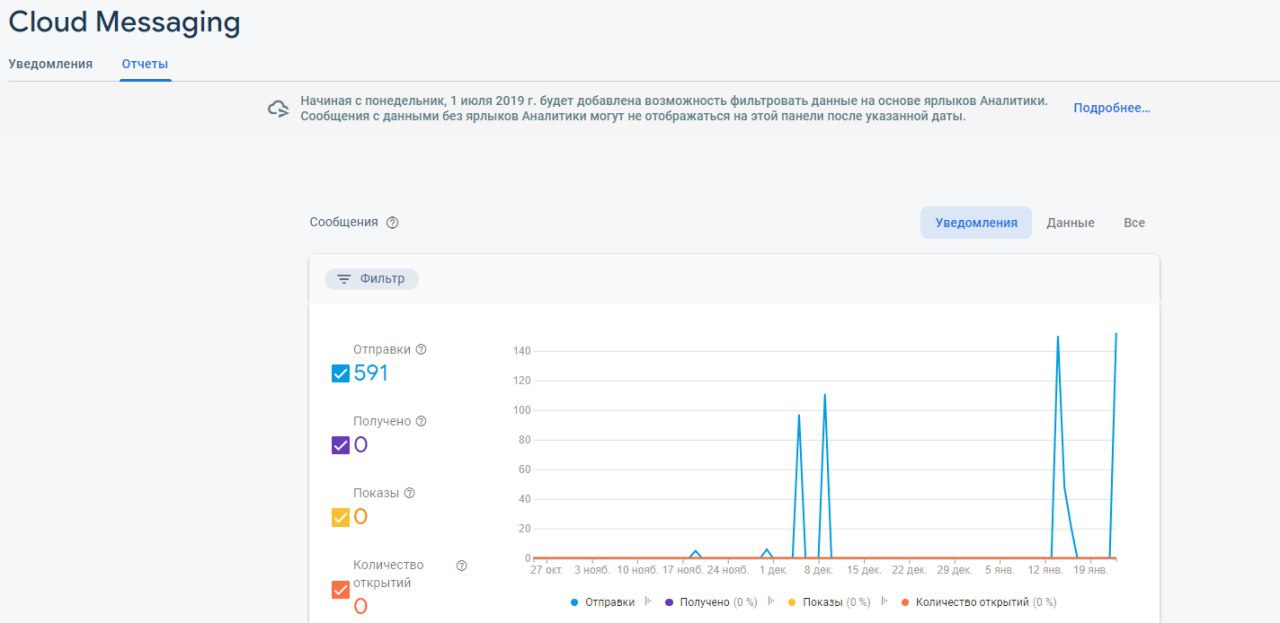1280x623 pixels.
Task: Open the Фильтр chip
Action: pos(371,279)
